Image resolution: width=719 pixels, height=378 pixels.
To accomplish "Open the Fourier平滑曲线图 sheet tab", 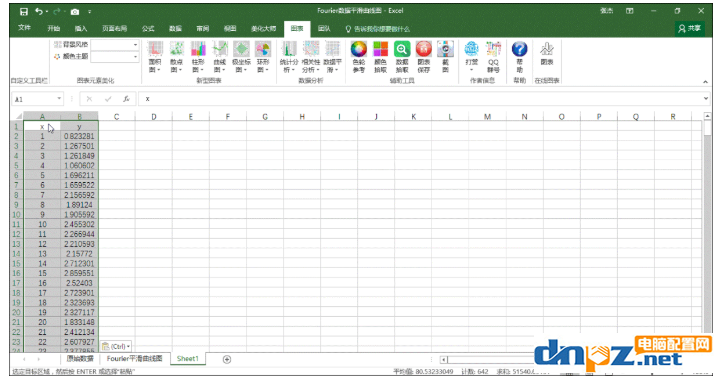I will 134,359.
